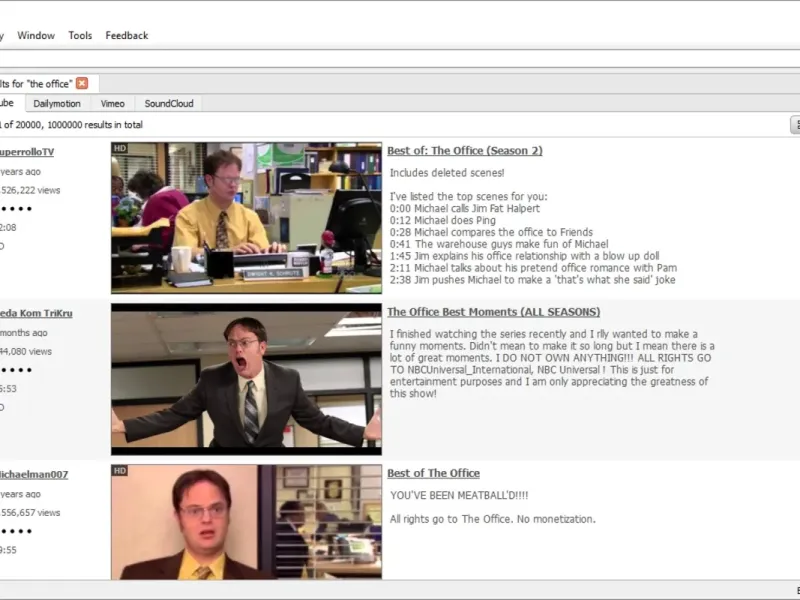800x600 pixels.
Task: Open the Feedback menu
Action: point(127,35)
